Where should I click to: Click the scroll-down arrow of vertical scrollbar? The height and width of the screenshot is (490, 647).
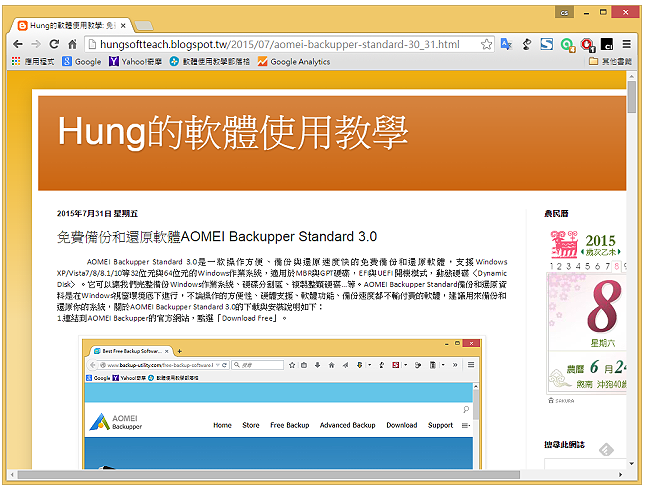[631, 464]
